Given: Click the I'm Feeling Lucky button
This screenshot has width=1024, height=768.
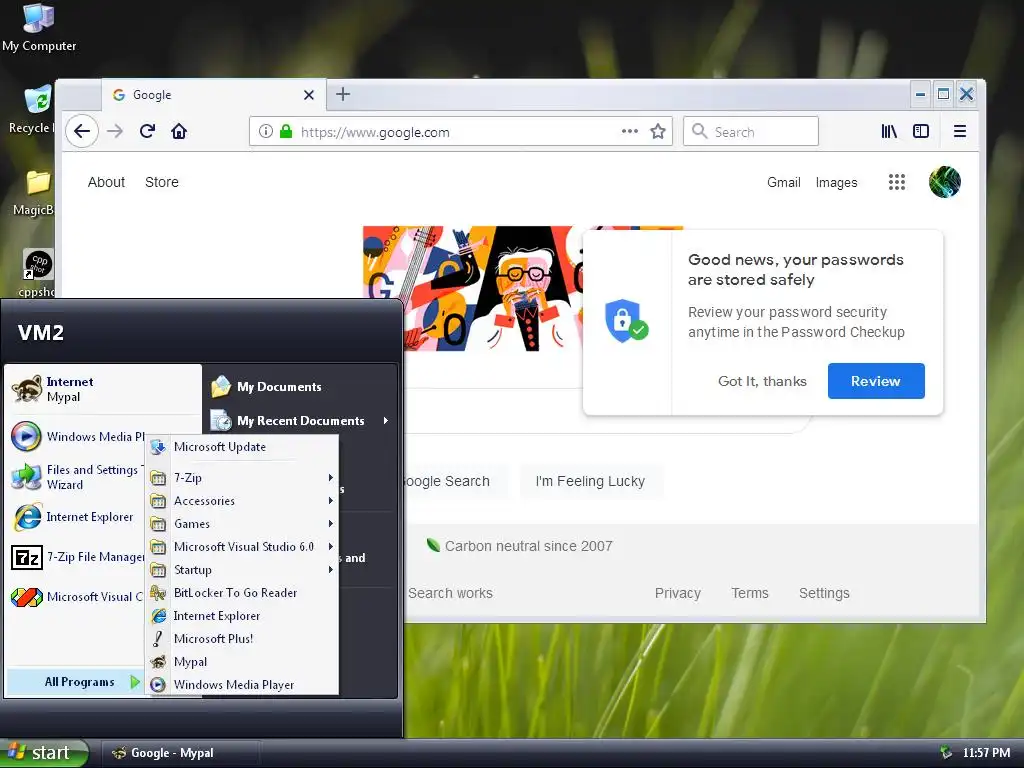Looking at the screenshot, I should coord(590,481).
